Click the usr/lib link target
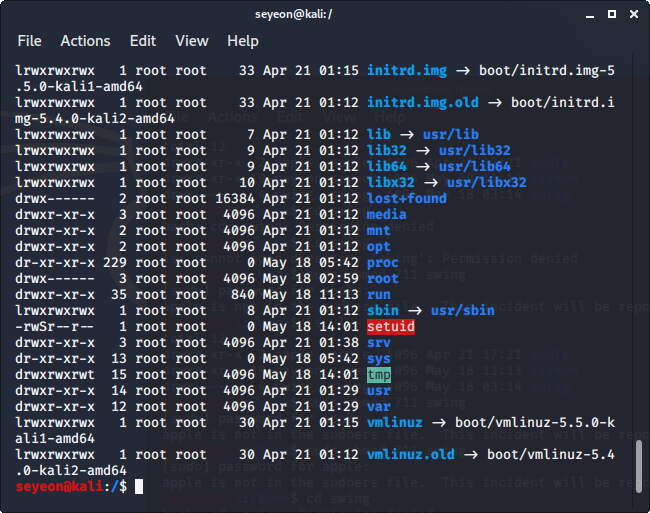The image size is (650, 513). coord(451,134)
